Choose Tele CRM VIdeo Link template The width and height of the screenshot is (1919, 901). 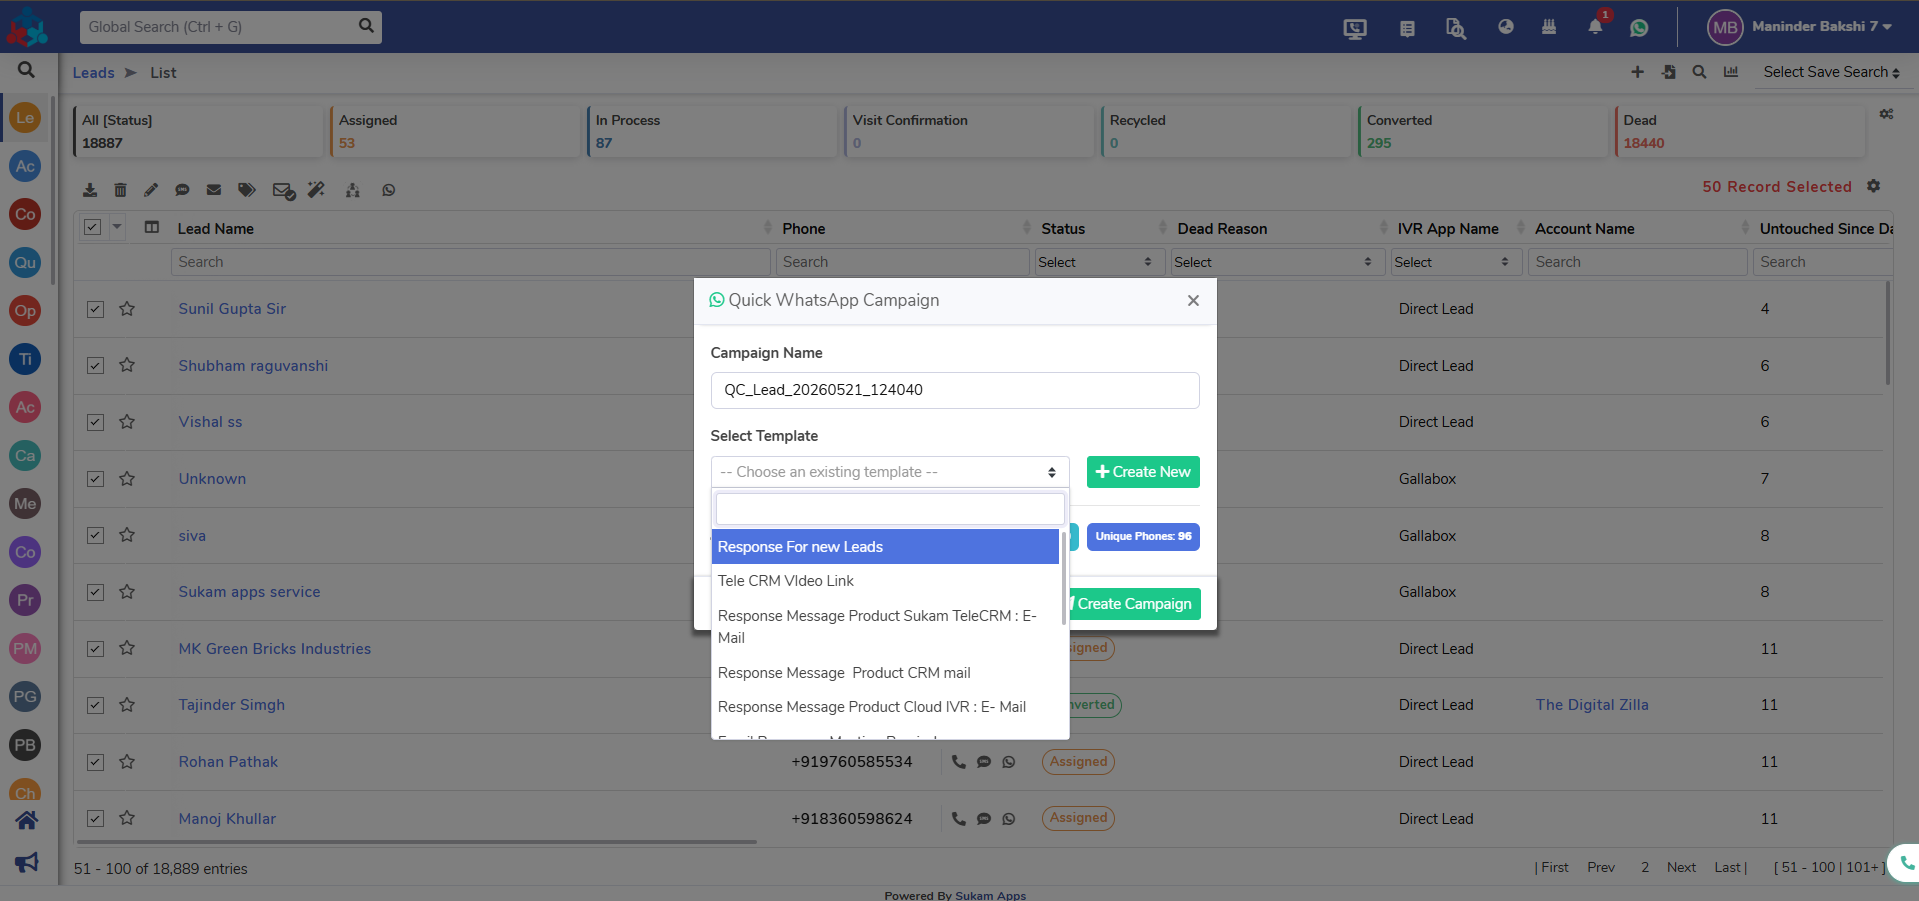(885, 581)
